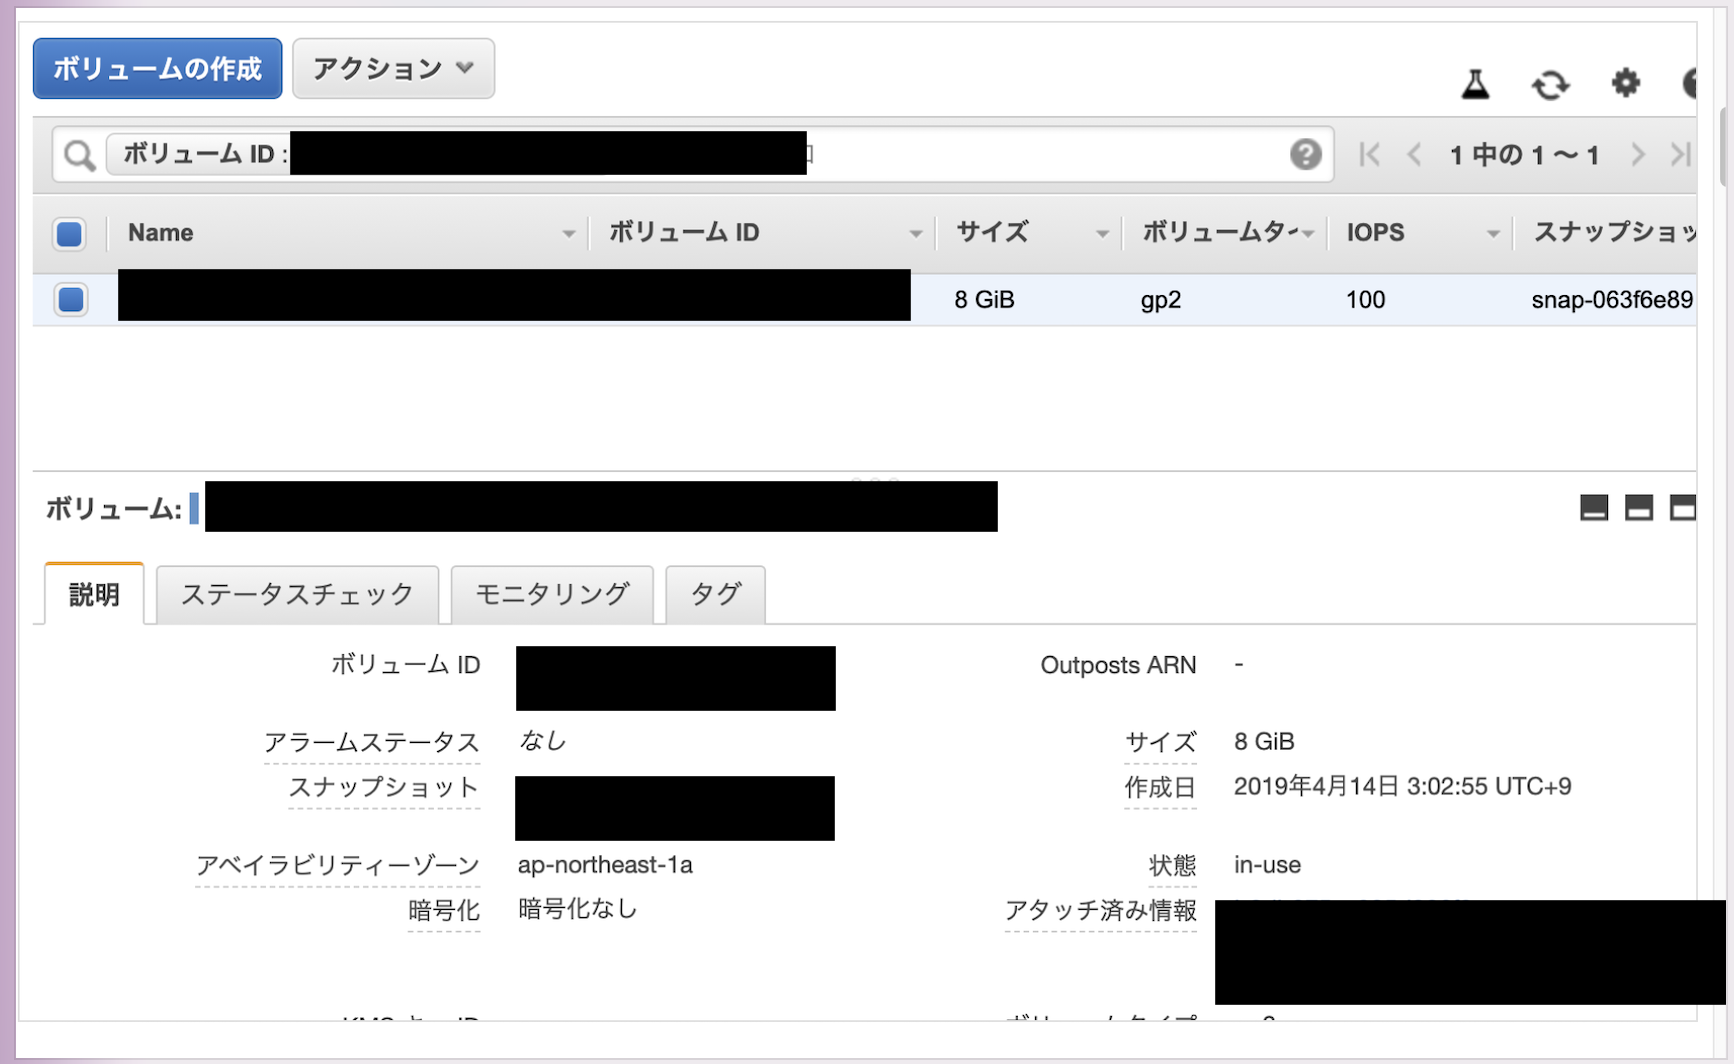
Task: Click the 8 GiB size cell
Action: 984,300
